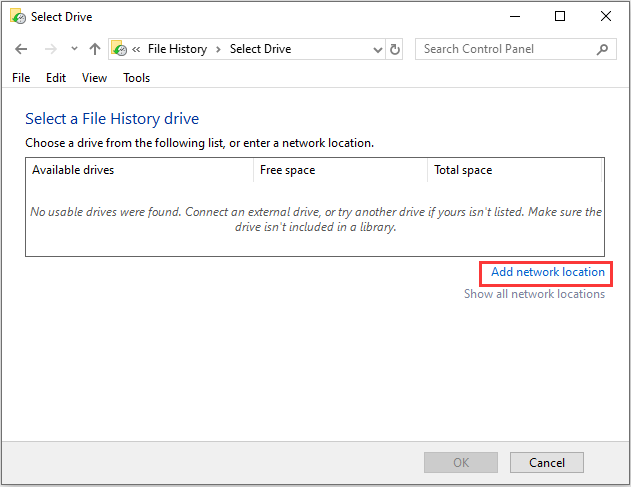Click the OK button
The height and width of the screenshot is (487, 631).
click(x=461, y=462)
